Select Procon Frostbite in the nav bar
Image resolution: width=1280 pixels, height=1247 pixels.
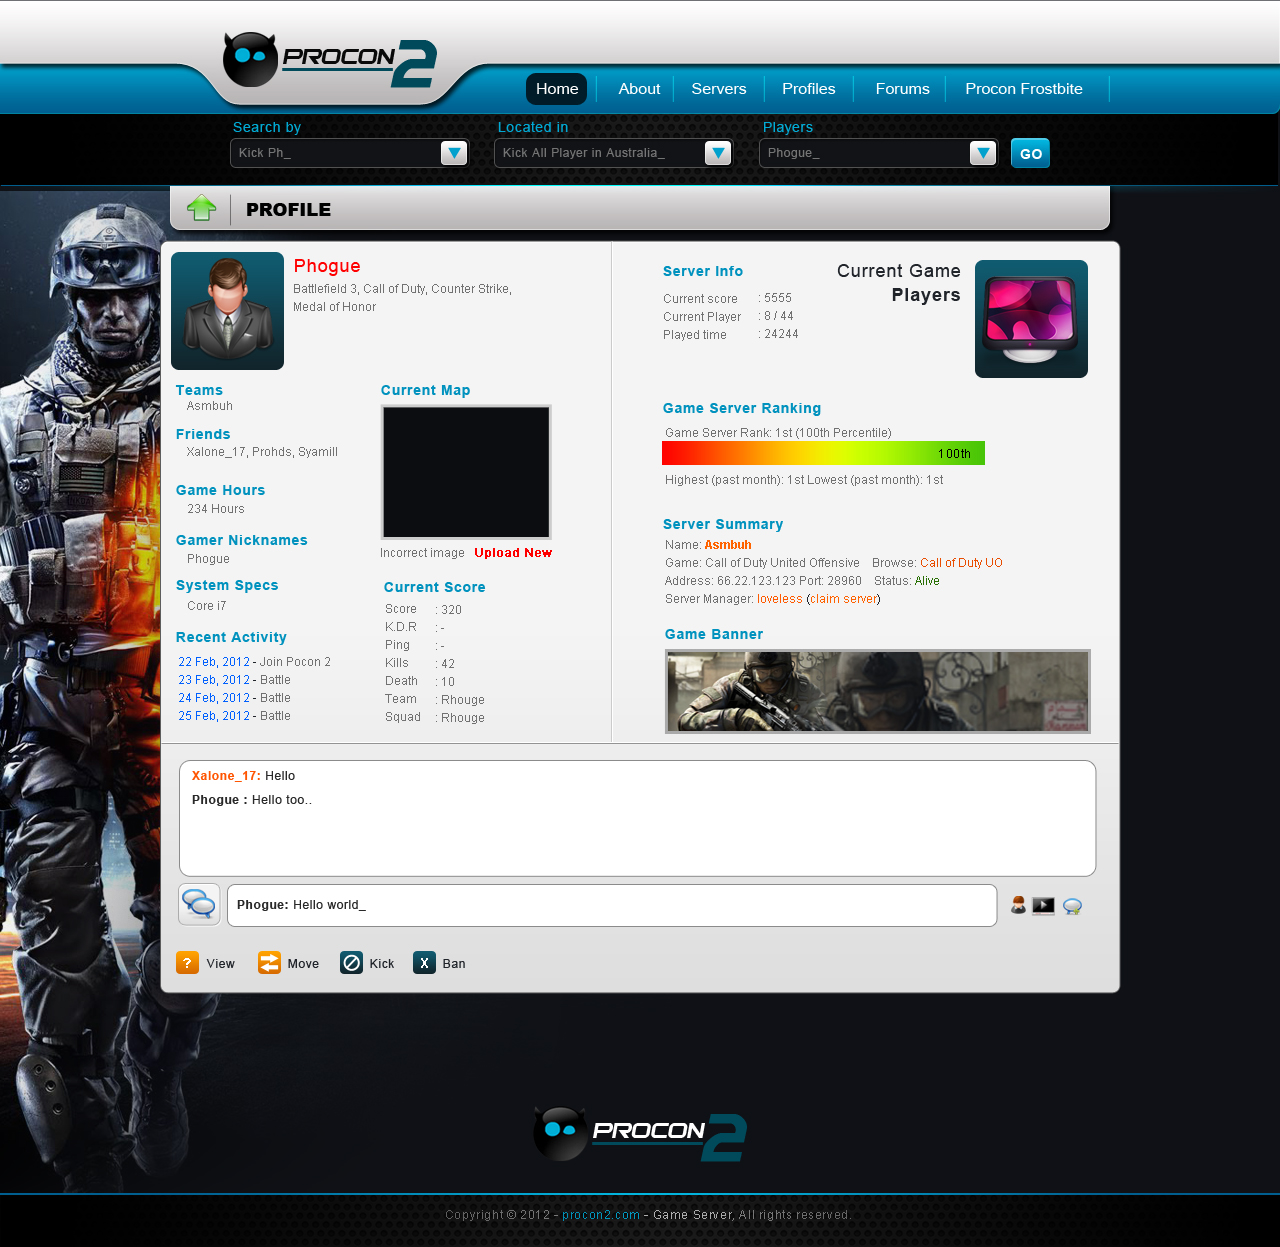click(x=1024, y=89)
